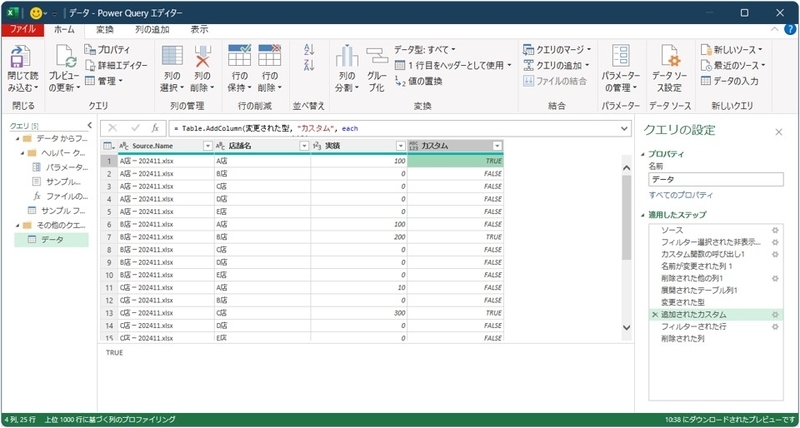Click the scroll down arrow of the data grid
Image resolution: width=800 pixels, height=428 pixels.
627,328
